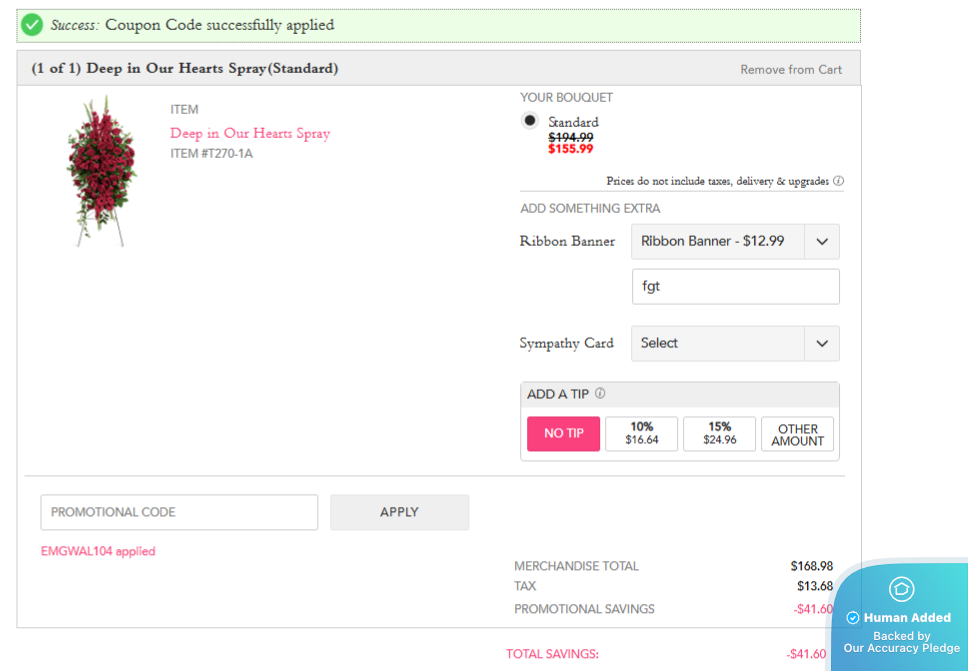Select the 10% tip option
This screenshot has width=968, height=671.
pos(641,434)
